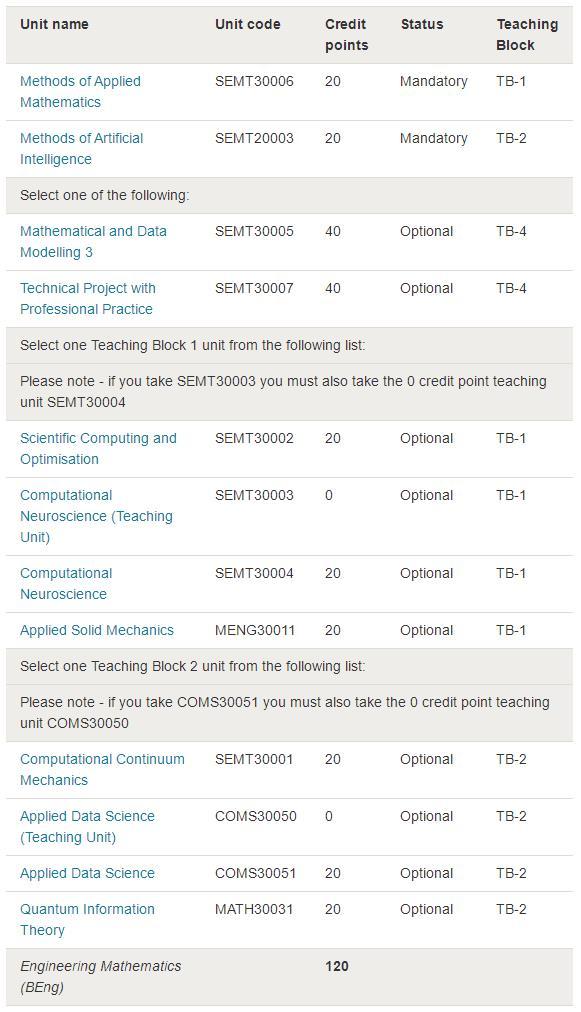
Task: Open Scientific Computing and Optimisation unit
Action: pyautogui.click(x=98, y=449)
